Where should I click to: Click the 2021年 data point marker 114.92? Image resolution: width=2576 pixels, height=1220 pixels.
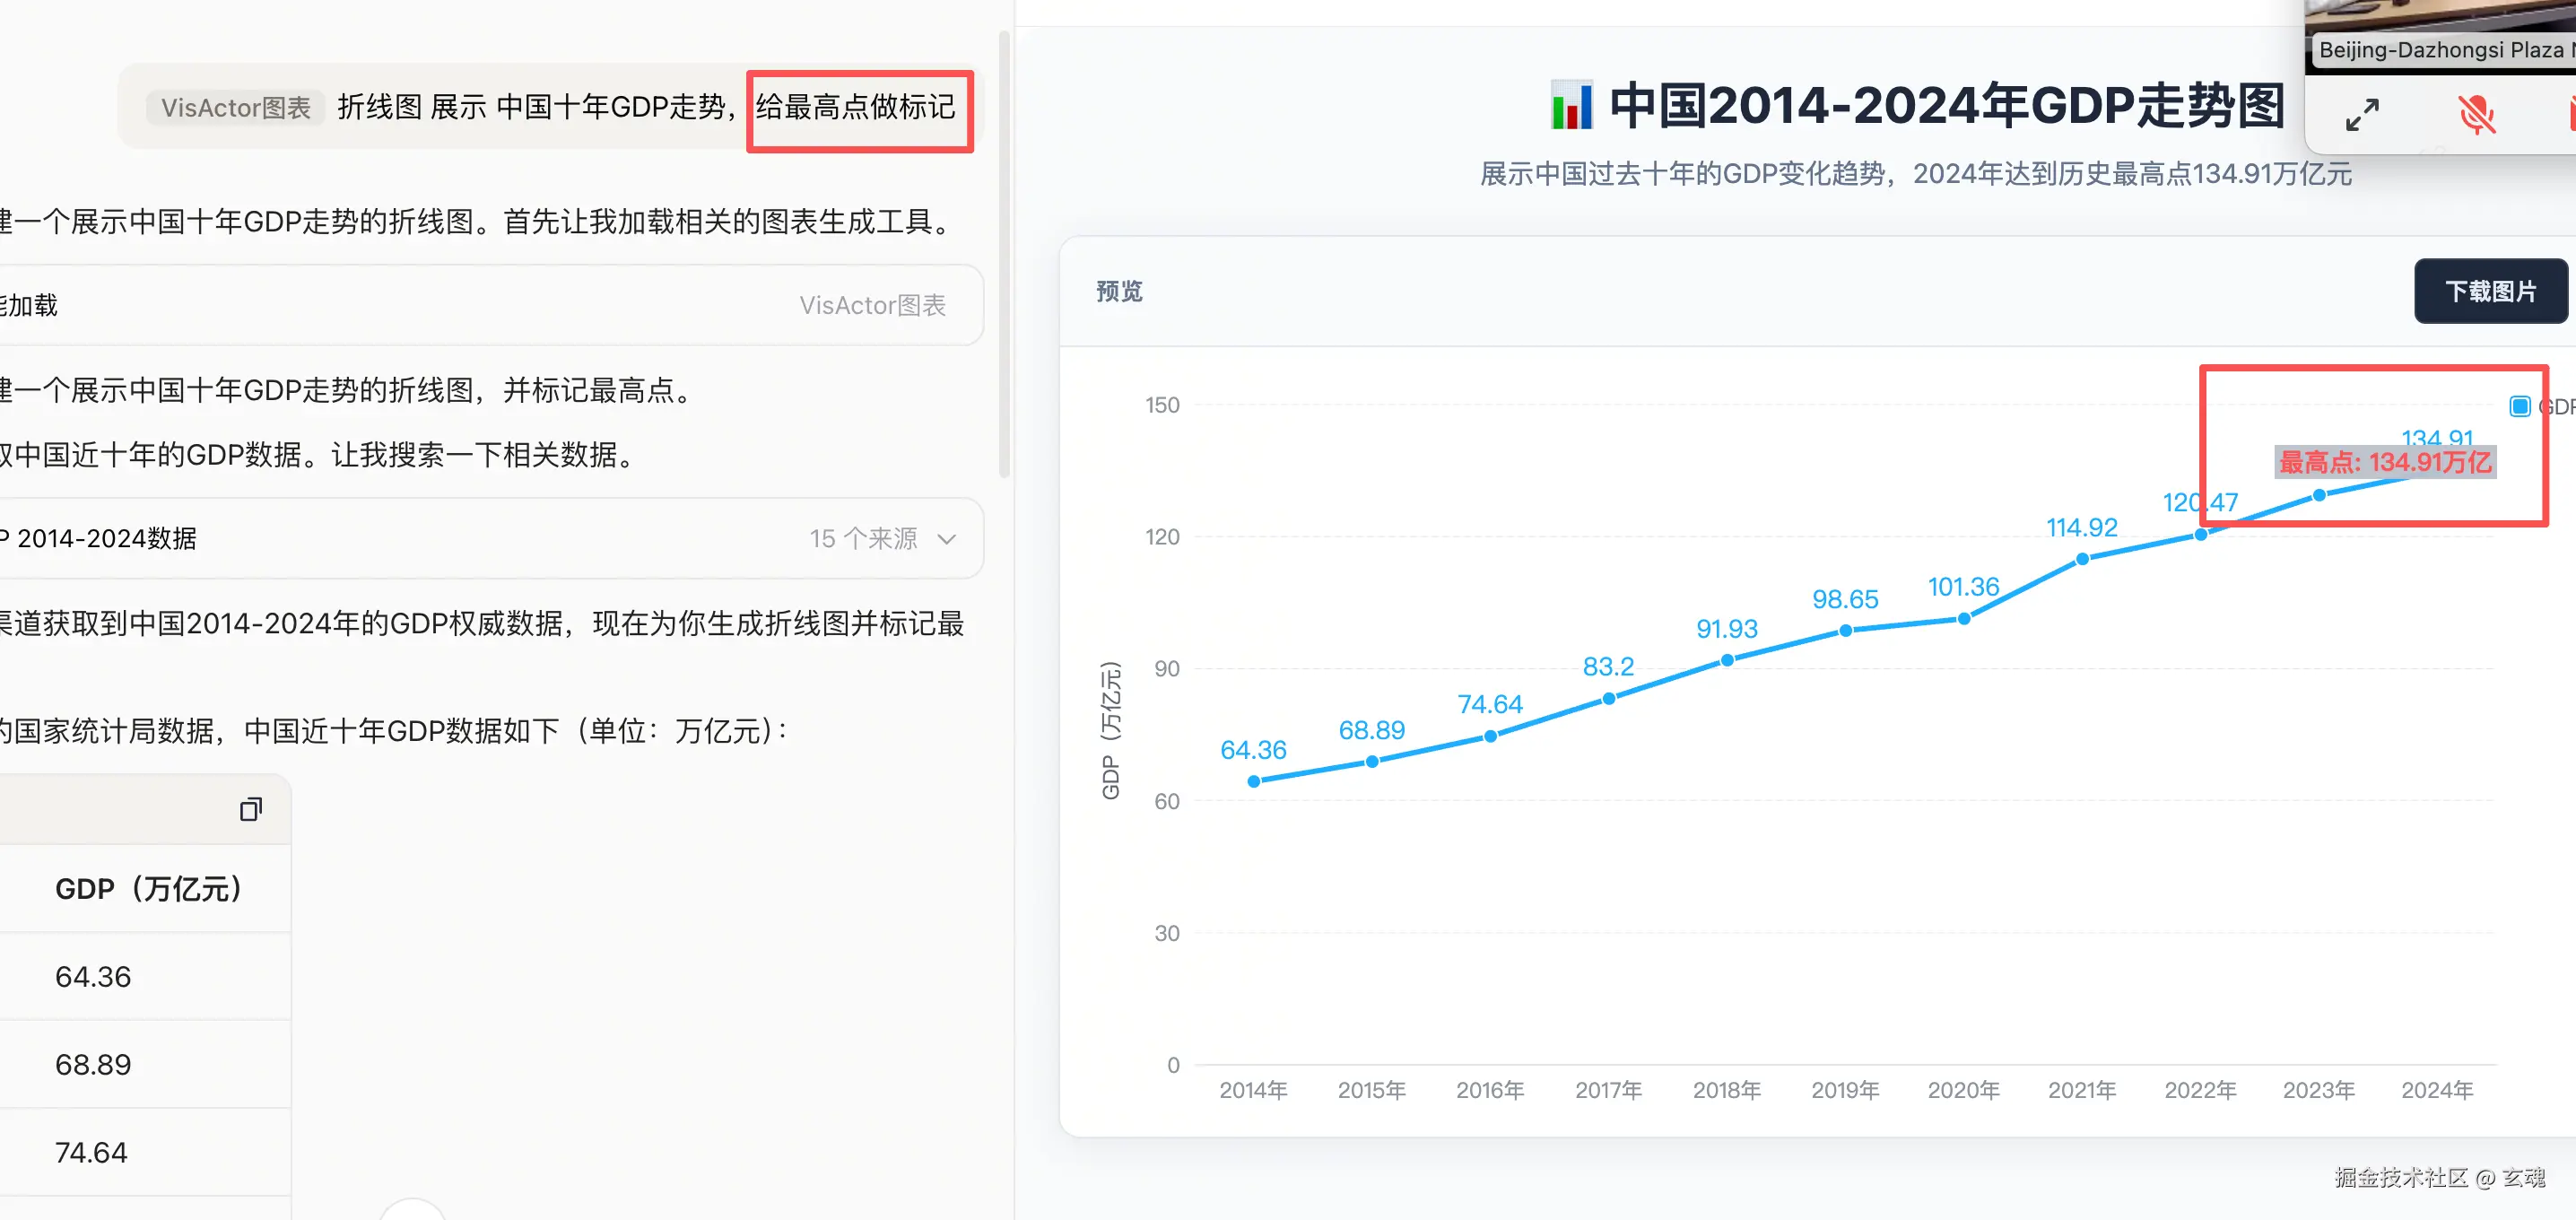2082,559
